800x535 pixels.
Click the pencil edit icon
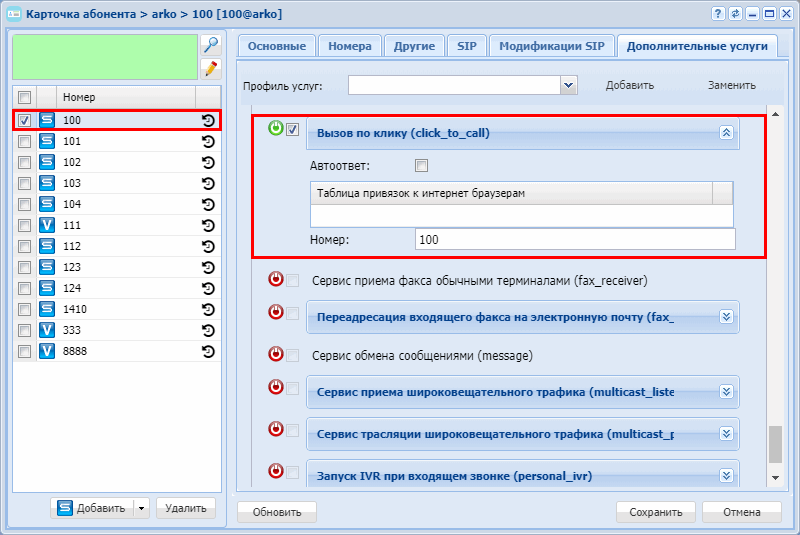(211, 69)
